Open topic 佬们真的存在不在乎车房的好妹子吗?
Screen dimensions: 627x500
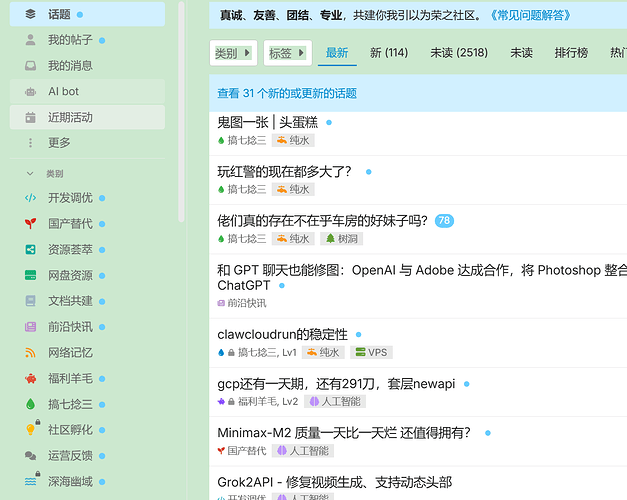[322, 220]
